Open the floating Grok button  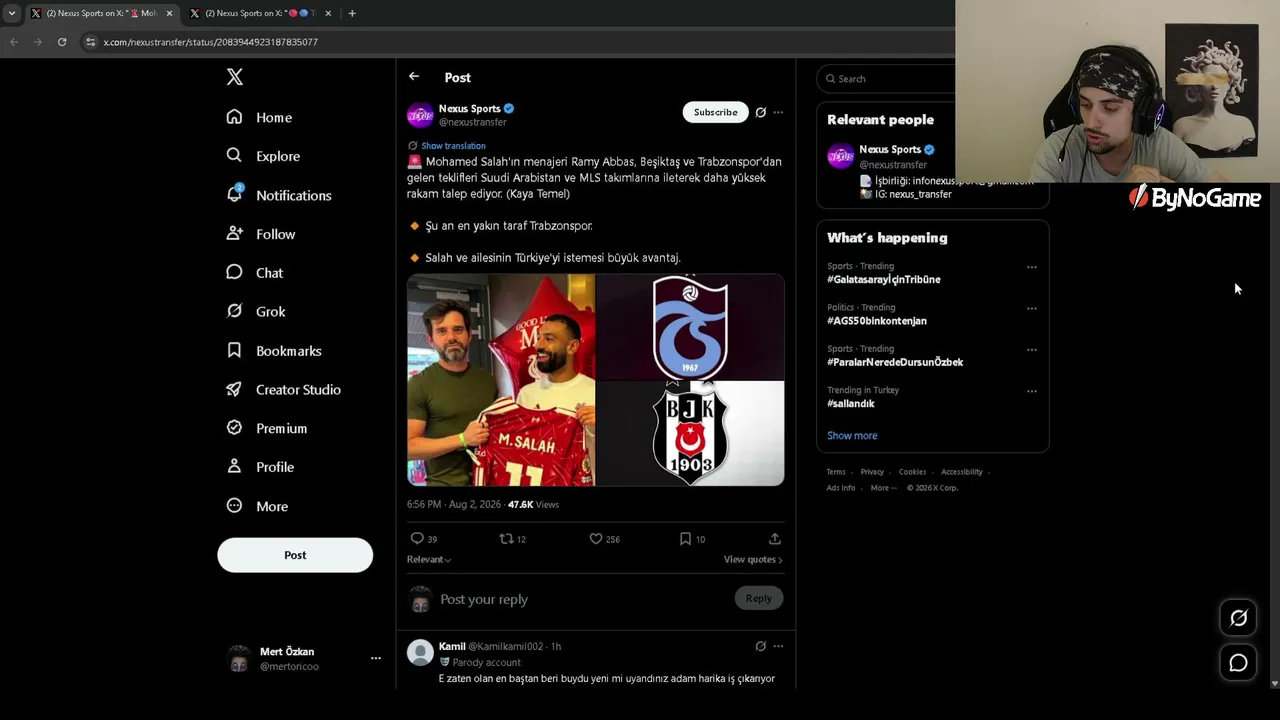click(1238, 618)
